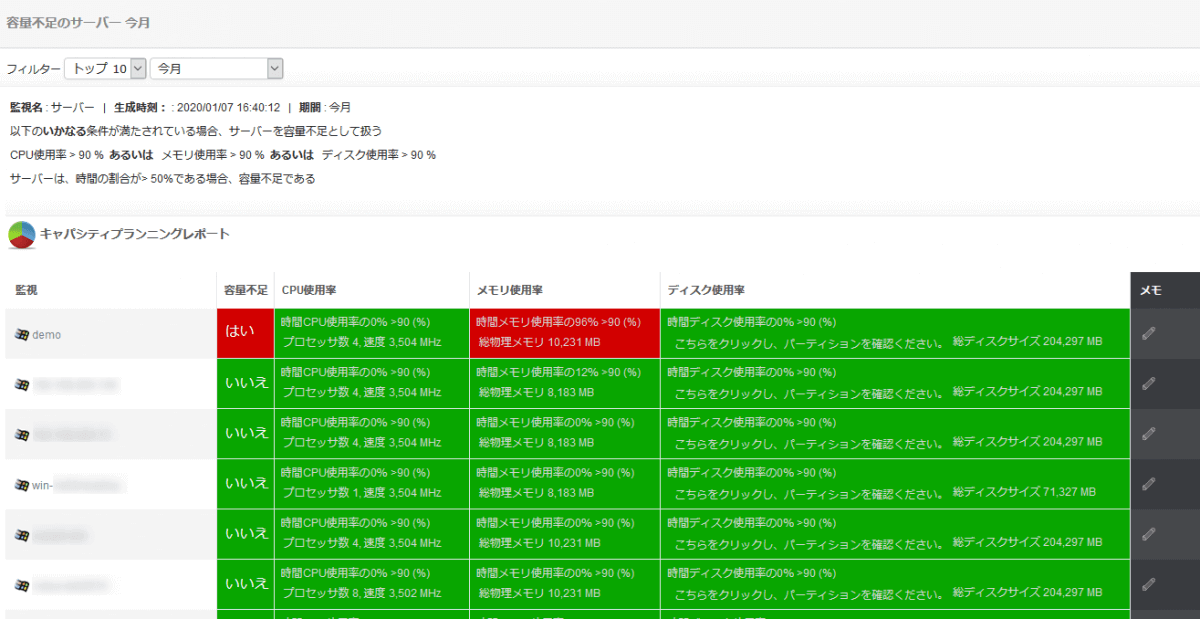Click the 12% memory usage cell
Screen dimensions: 1200x619
pyautogui.click(x=565, y=383)
